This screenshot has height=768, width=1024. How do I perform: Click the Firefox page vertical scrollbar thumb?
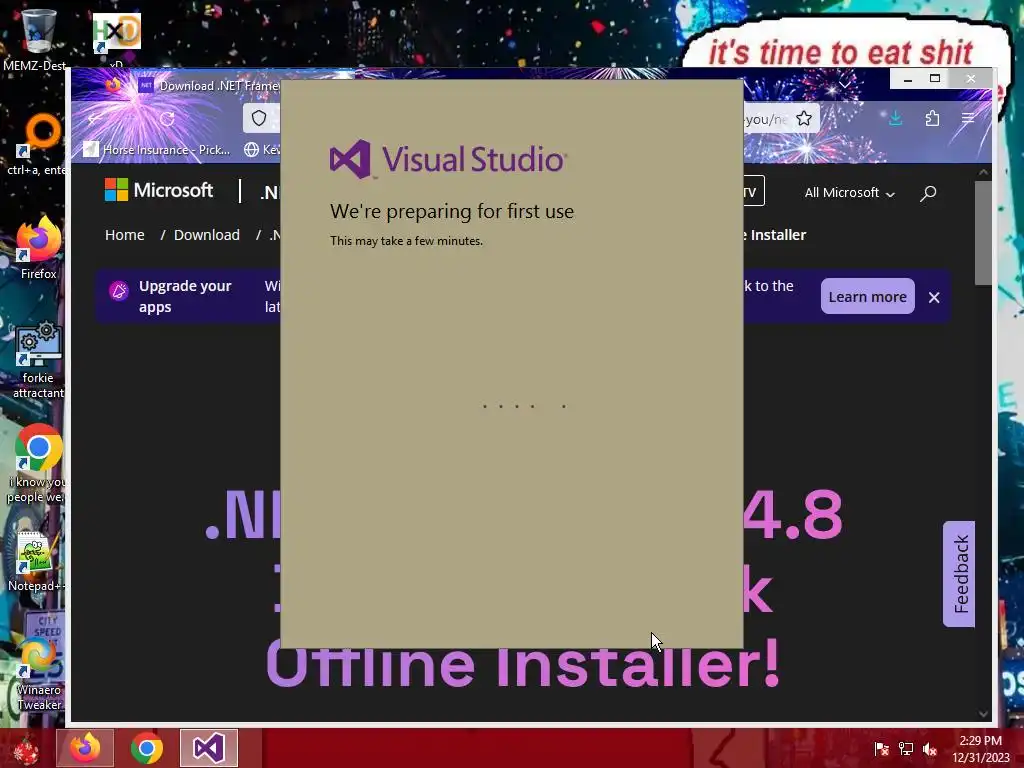pos(983,233)
